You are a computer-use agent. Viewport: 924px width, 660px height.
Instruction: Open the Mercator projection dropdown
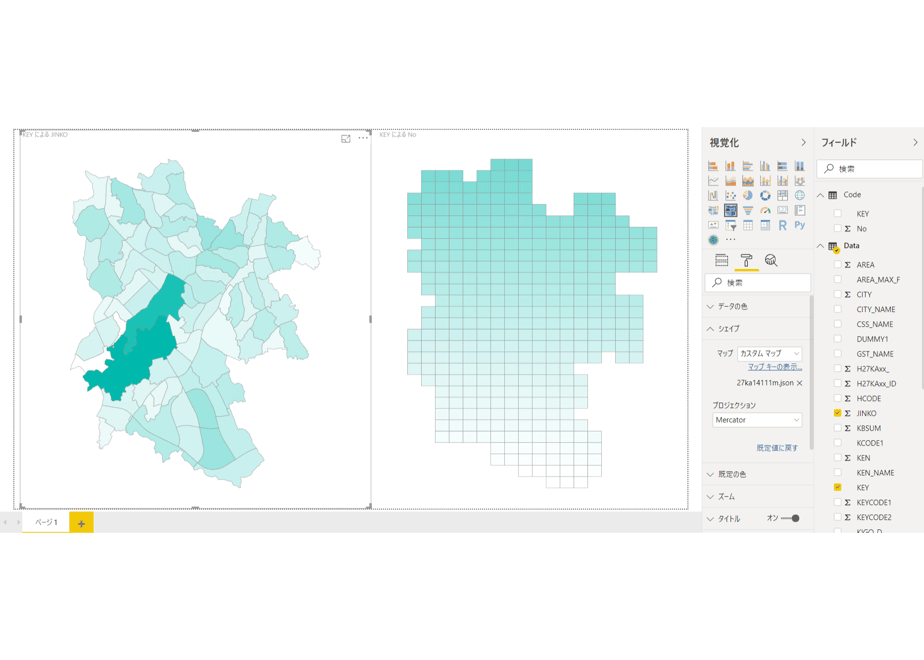coord(757,420)
